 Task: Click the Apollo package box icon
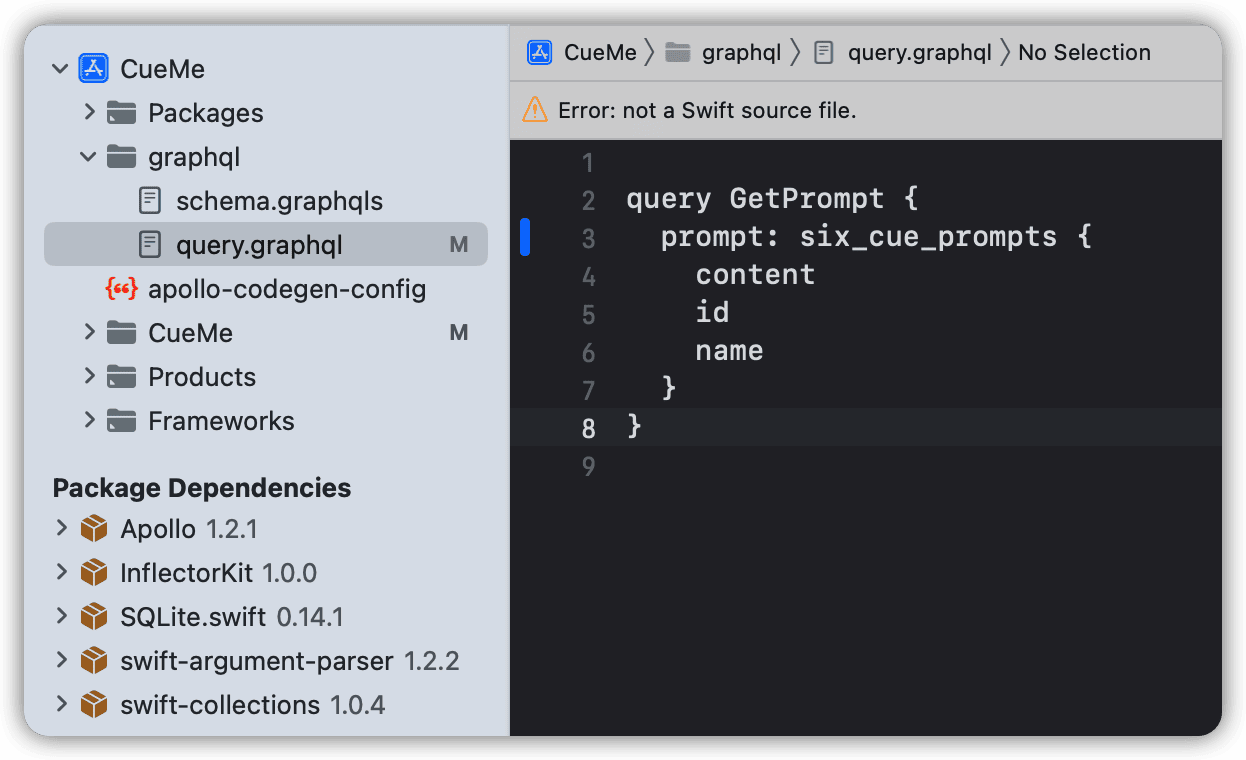(x=94, y=528)
